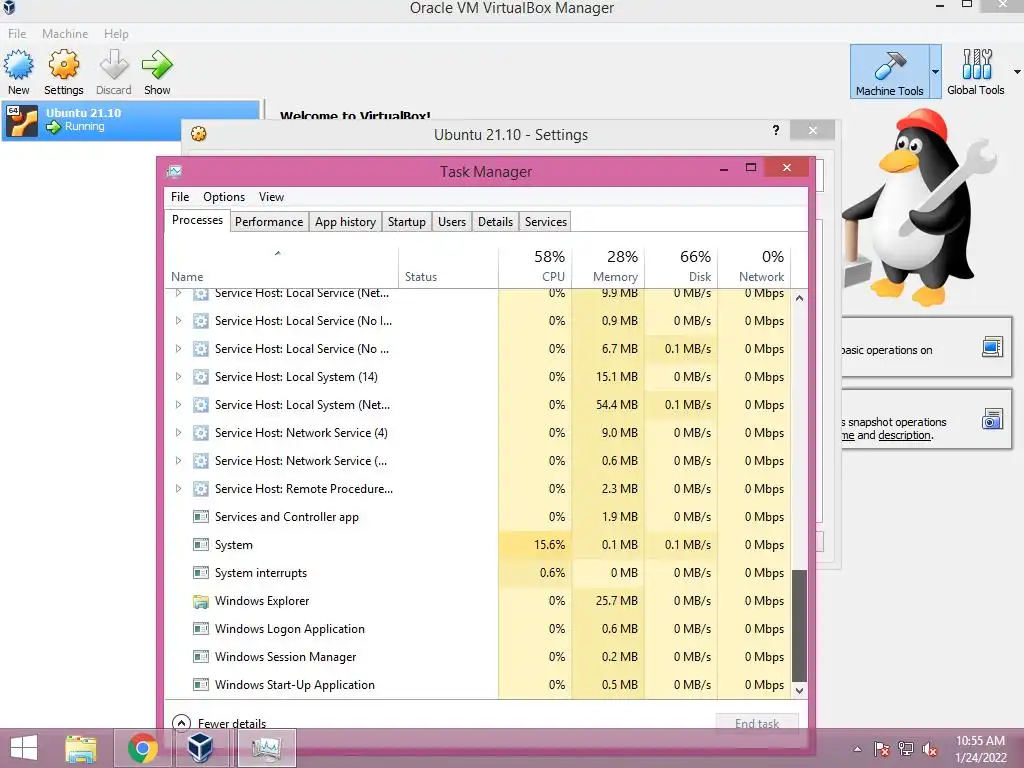Click the description link in the snapshot pane
This screenshot has height=768, width=1024.
(904, 435)
